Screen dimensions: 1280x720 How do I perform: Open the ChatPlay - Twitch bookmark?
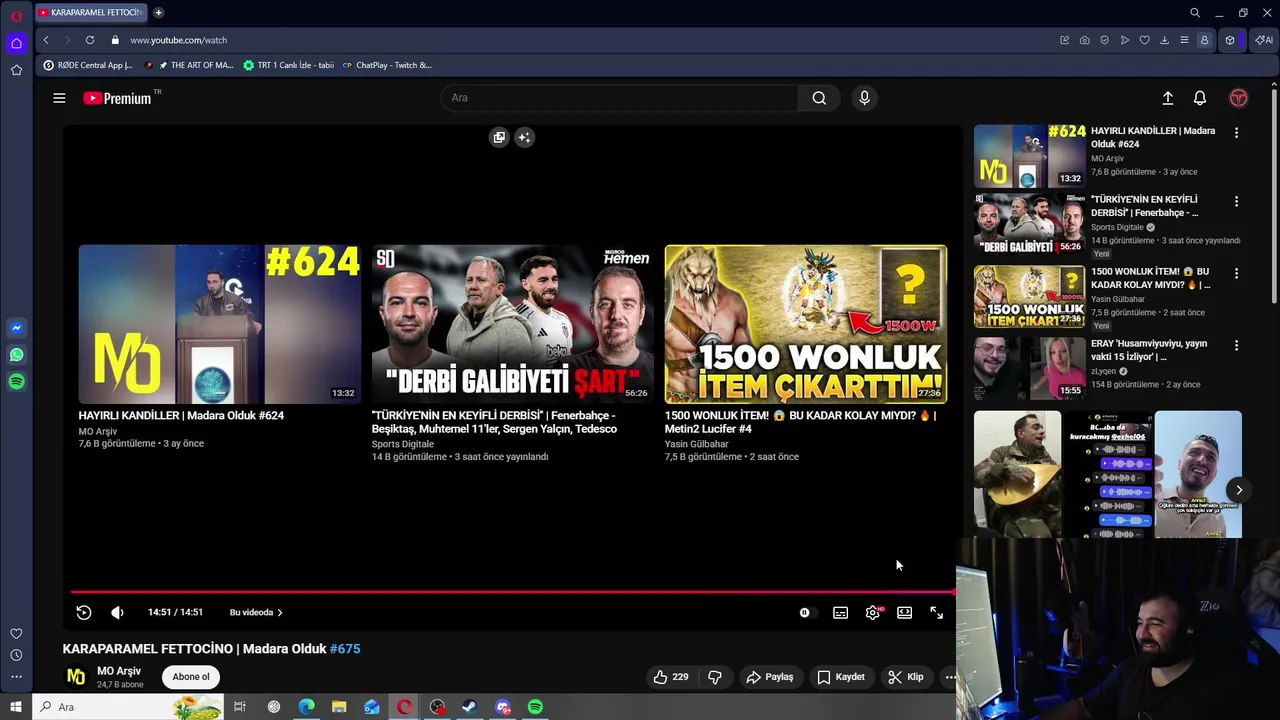tap(387, 65)
